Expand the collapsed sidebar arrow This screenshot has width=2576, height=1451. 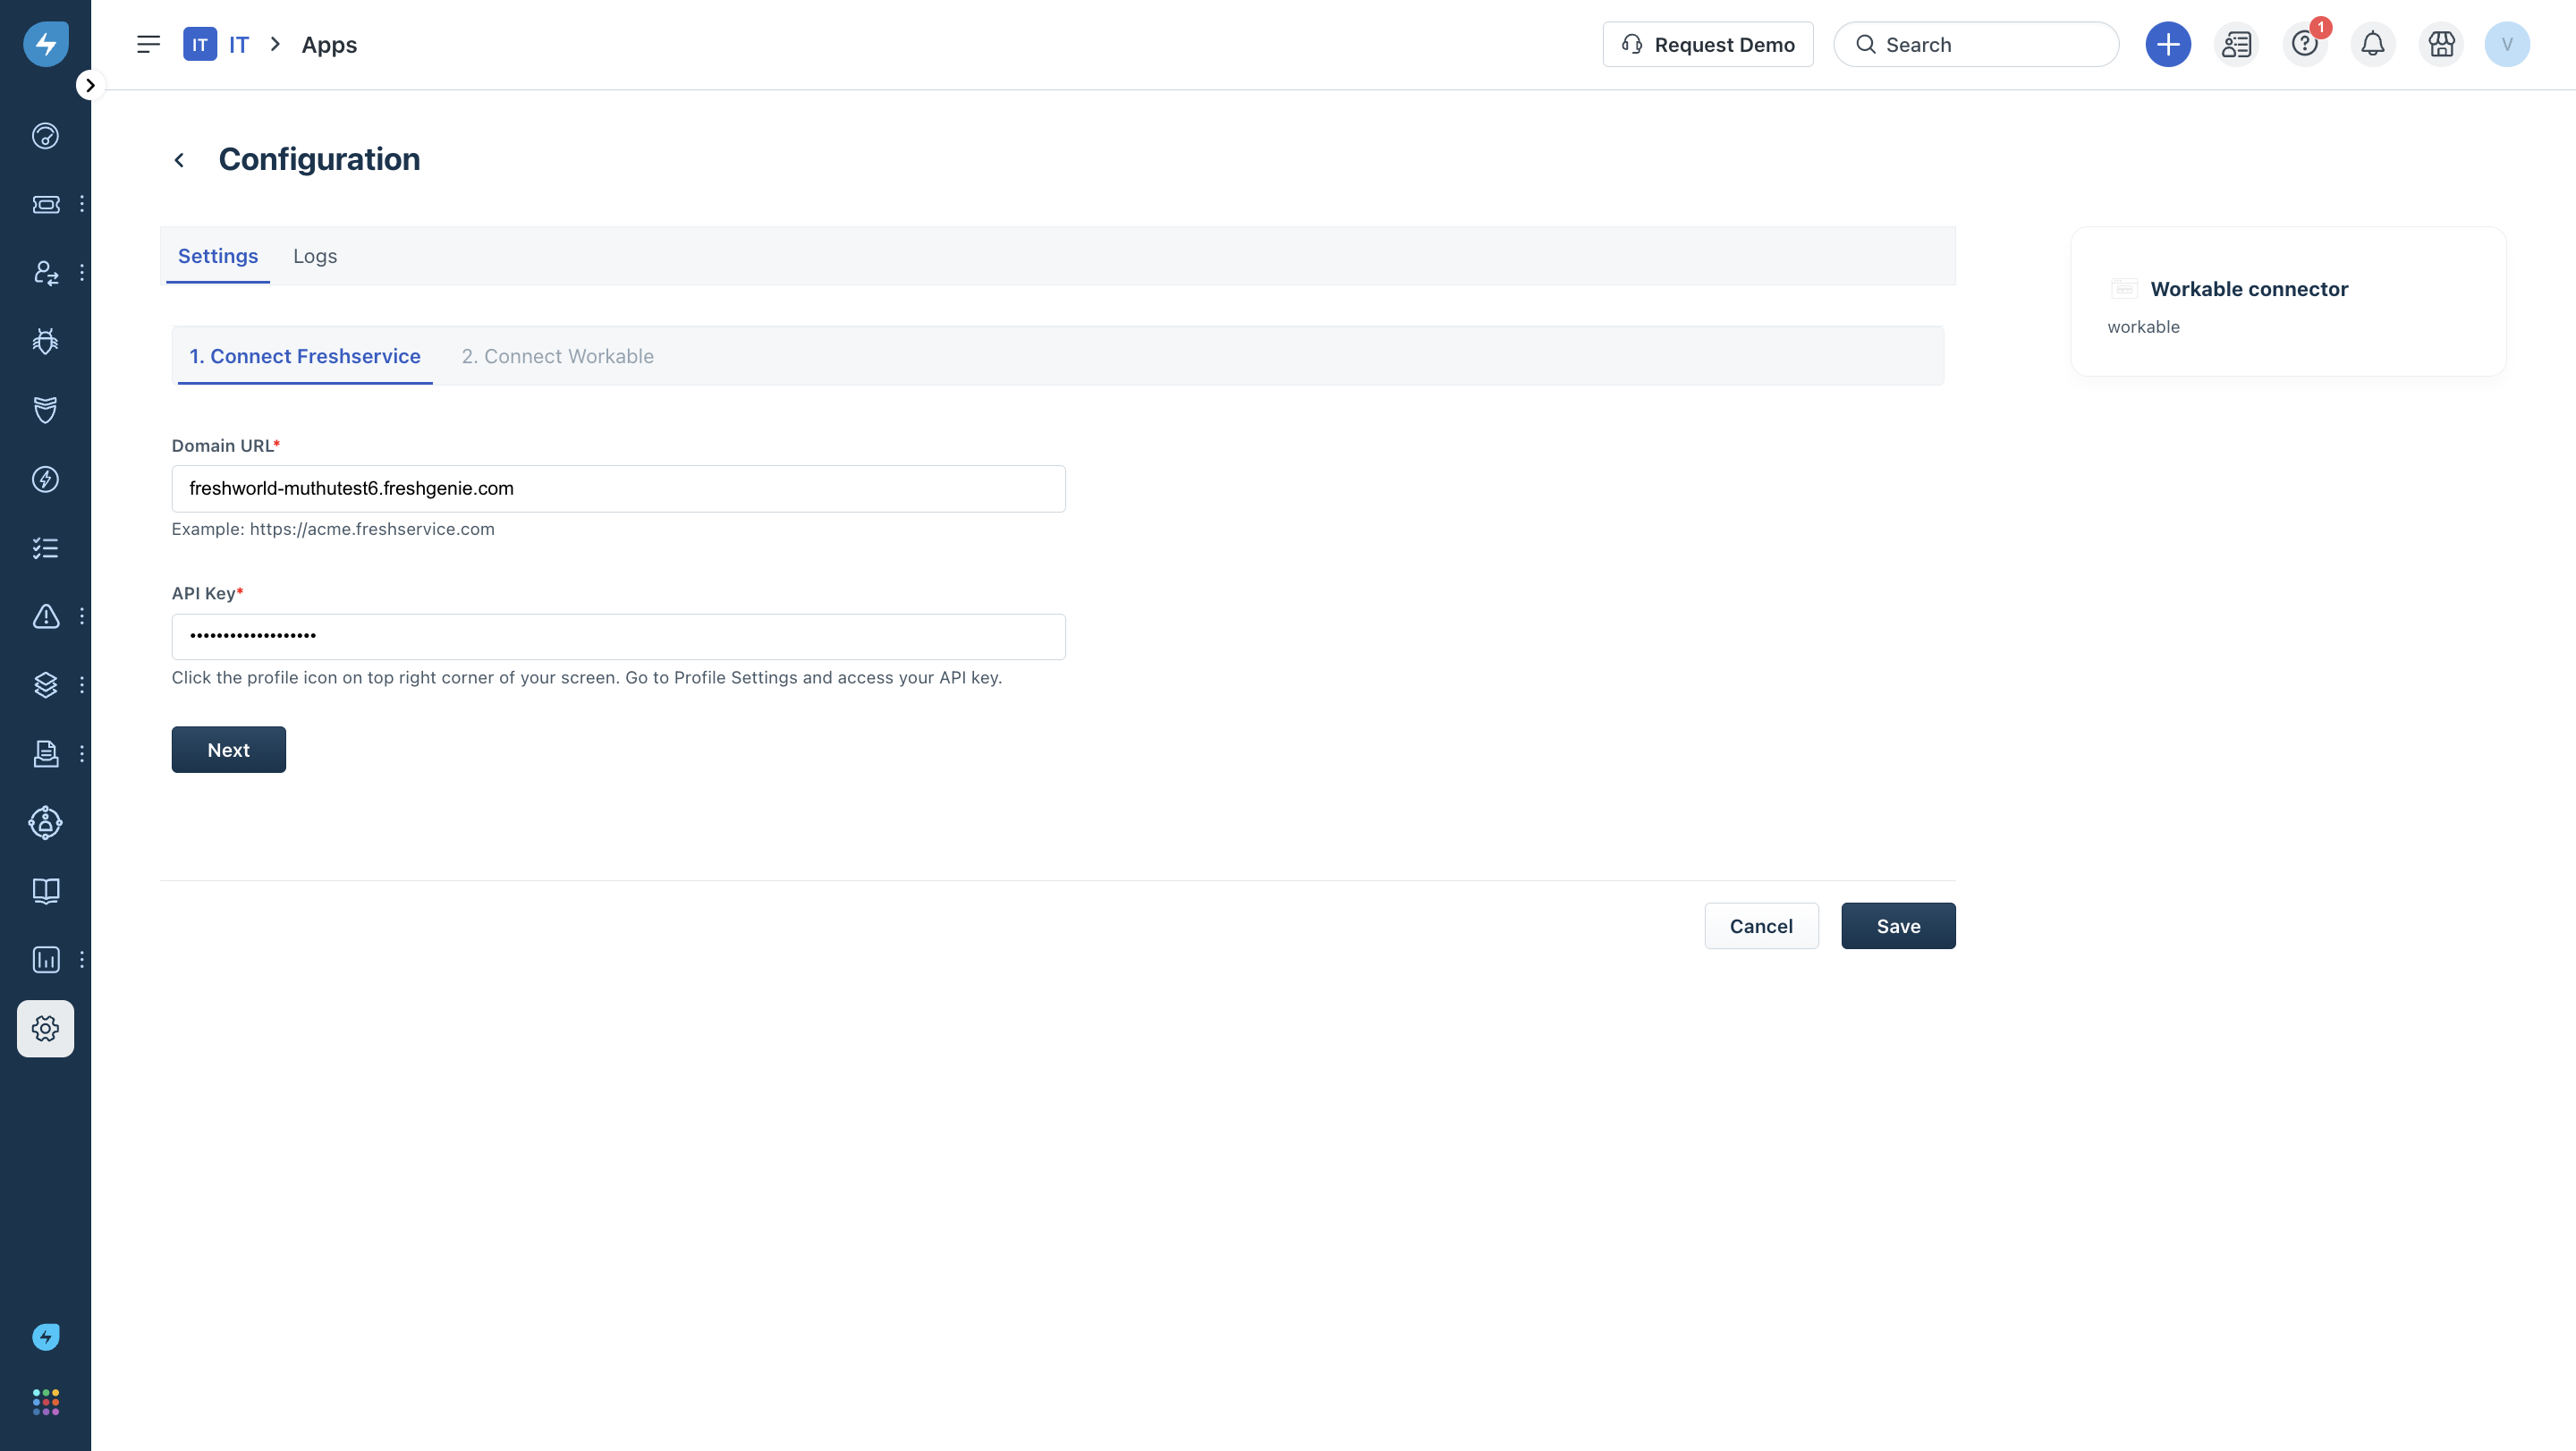tap(90, 85)
